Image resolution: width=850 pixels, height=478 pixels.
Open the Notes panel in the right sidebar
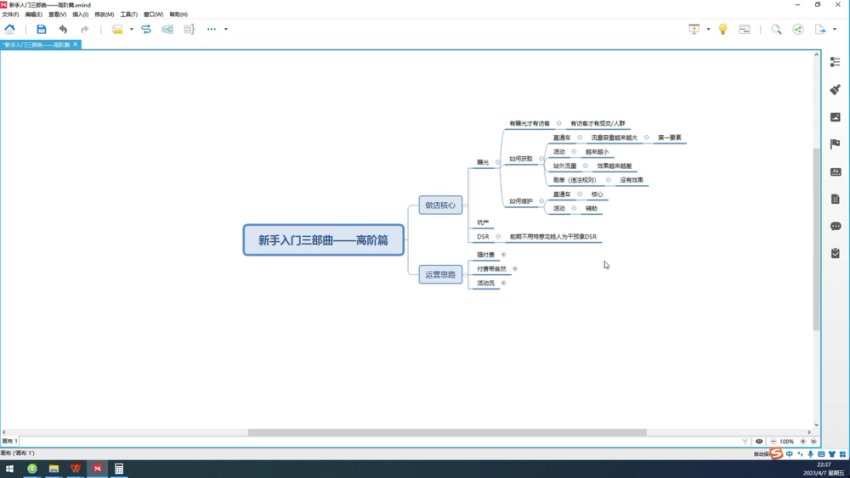[x=835, y=199]
